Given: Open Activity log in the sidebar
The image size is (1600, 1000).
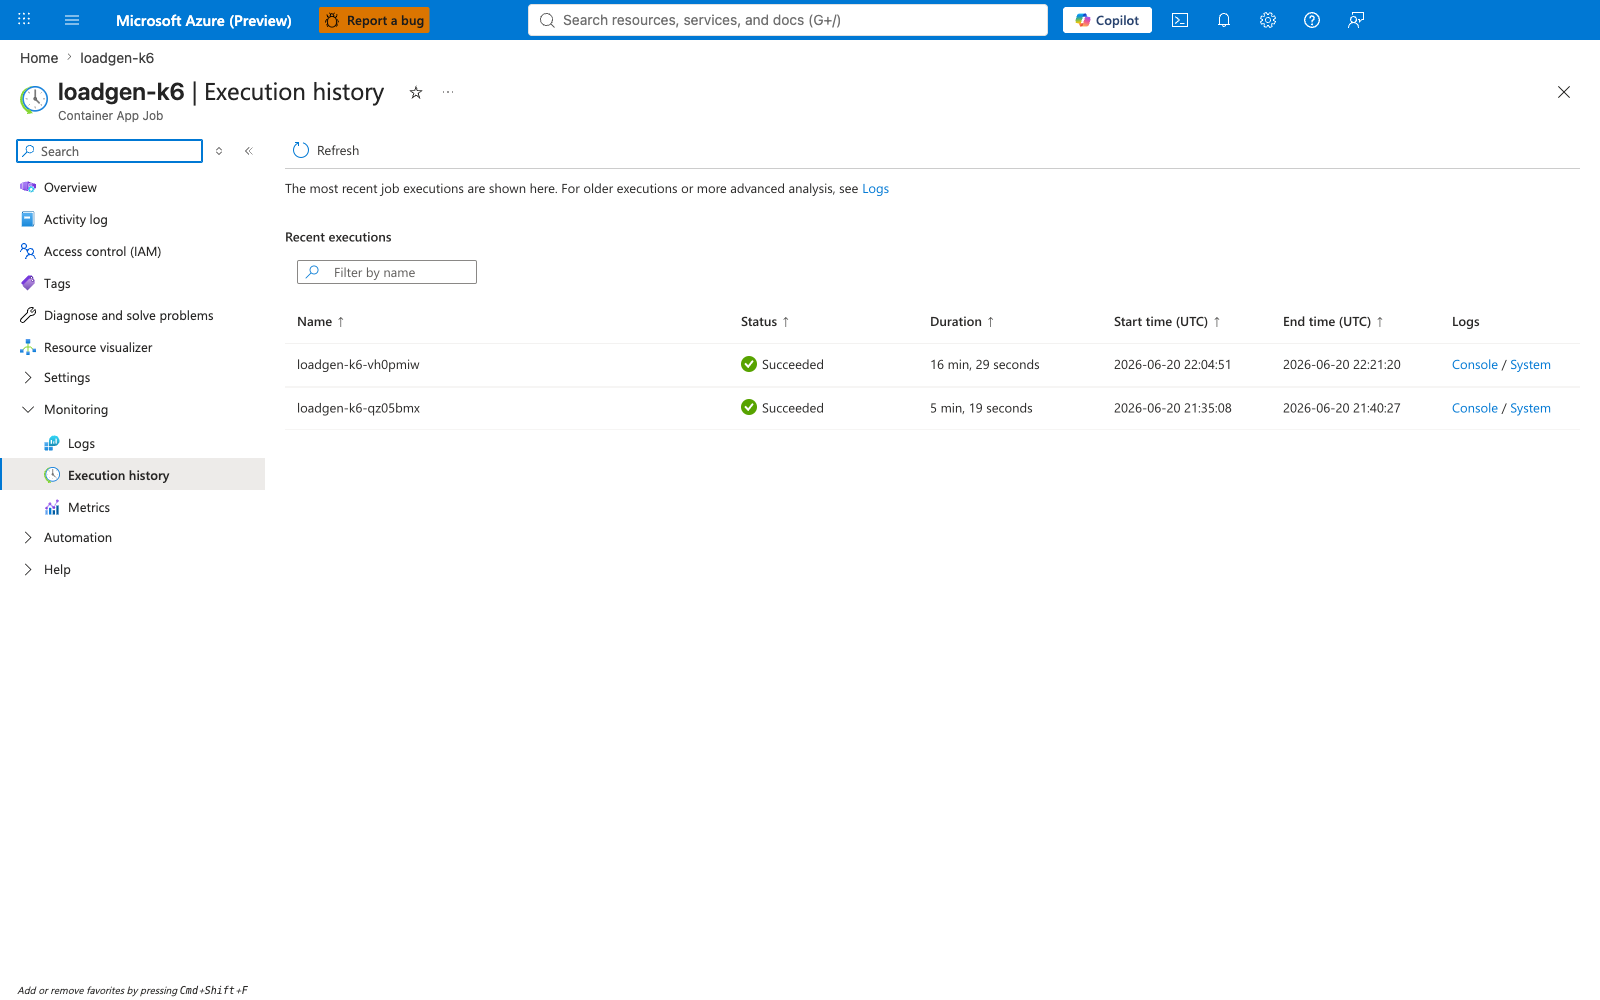Looking at the screenshot, I should 75,219.
